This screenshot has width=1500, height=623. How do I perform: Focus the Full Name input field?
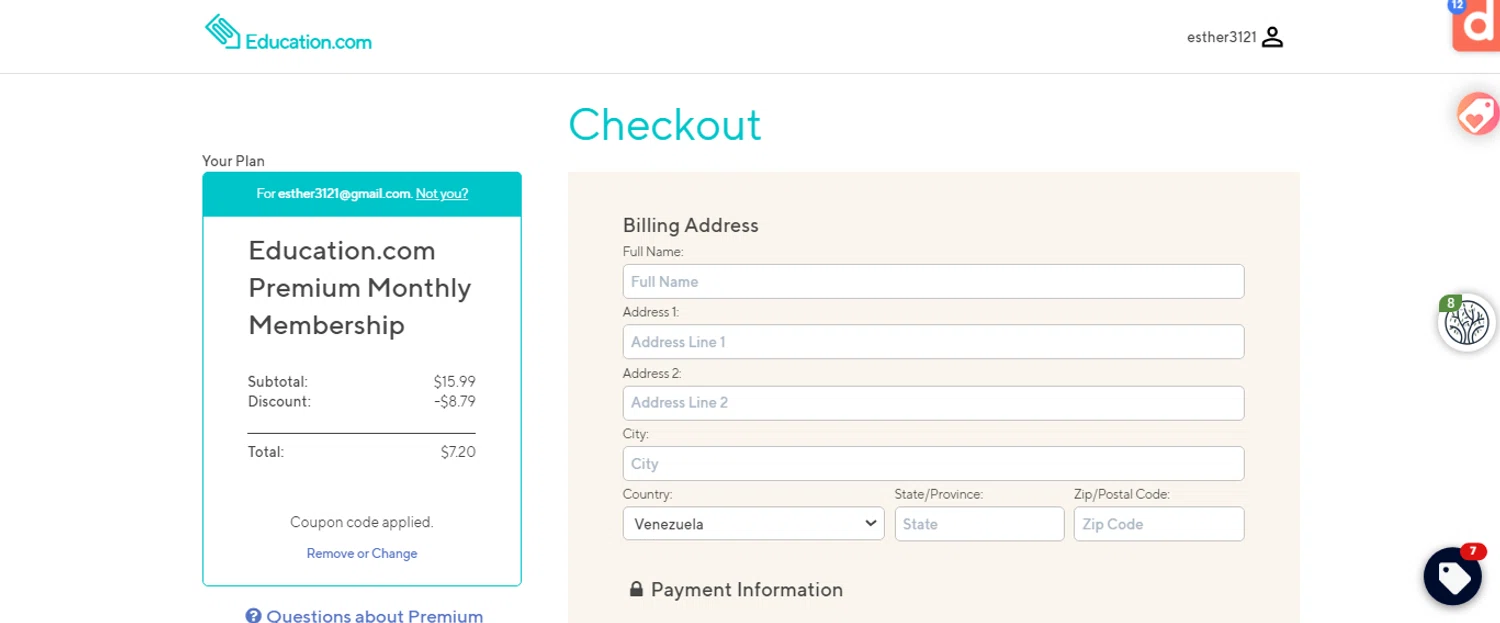click(x=933, y=282)
